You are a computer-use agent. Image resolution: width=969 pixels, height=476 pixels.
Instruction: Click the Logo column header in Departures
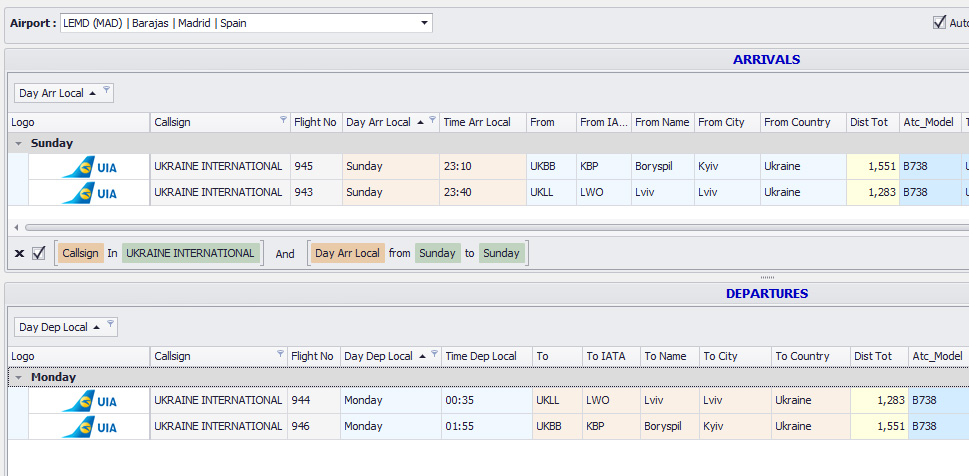click(x=80, y=356)
